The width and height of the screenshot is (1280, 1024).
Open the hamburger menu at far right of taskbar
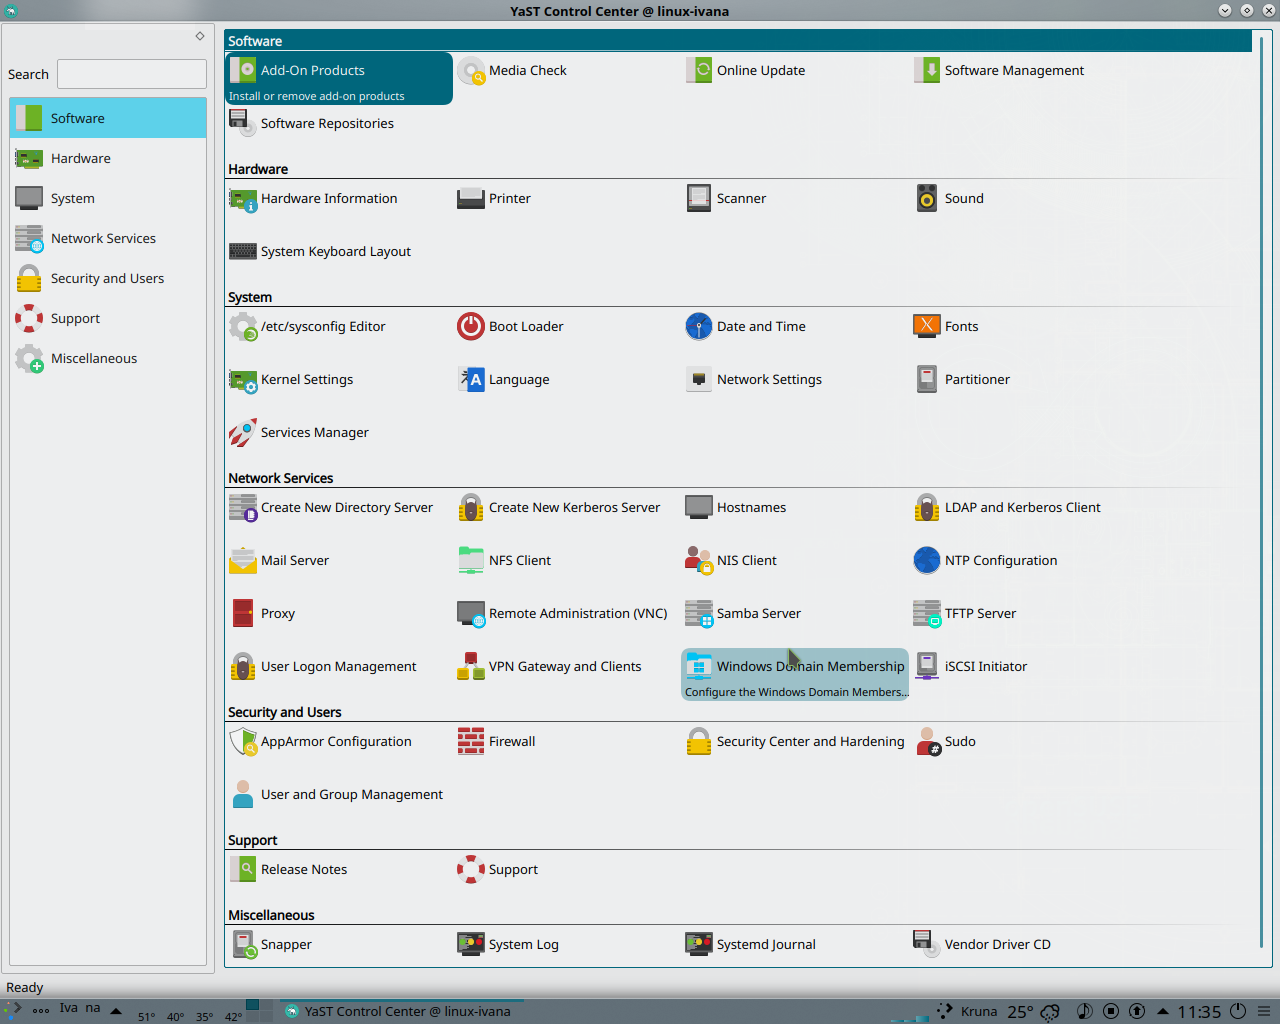pyautogui.click(x=1264, y=1011)
